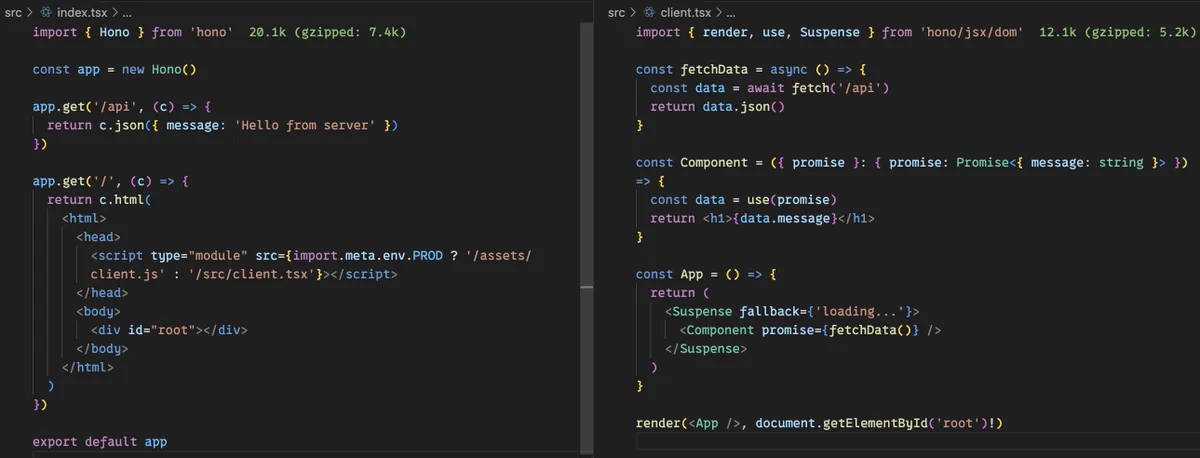Screen dimensions: 1200x458
Task: Click the 'const fetchData = async () => {' line
Action: click(x=751, y=69)
